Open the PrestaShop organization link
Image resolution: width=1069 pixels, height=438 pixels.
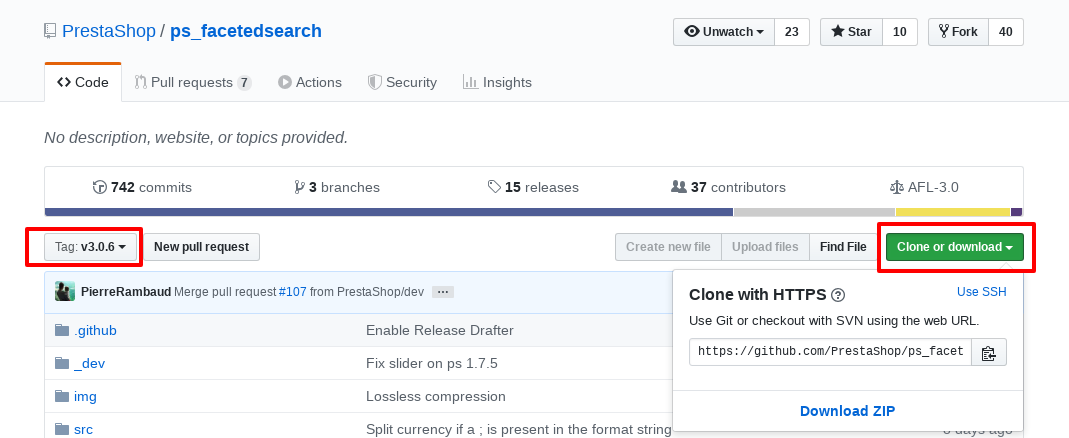pos(108,31)
